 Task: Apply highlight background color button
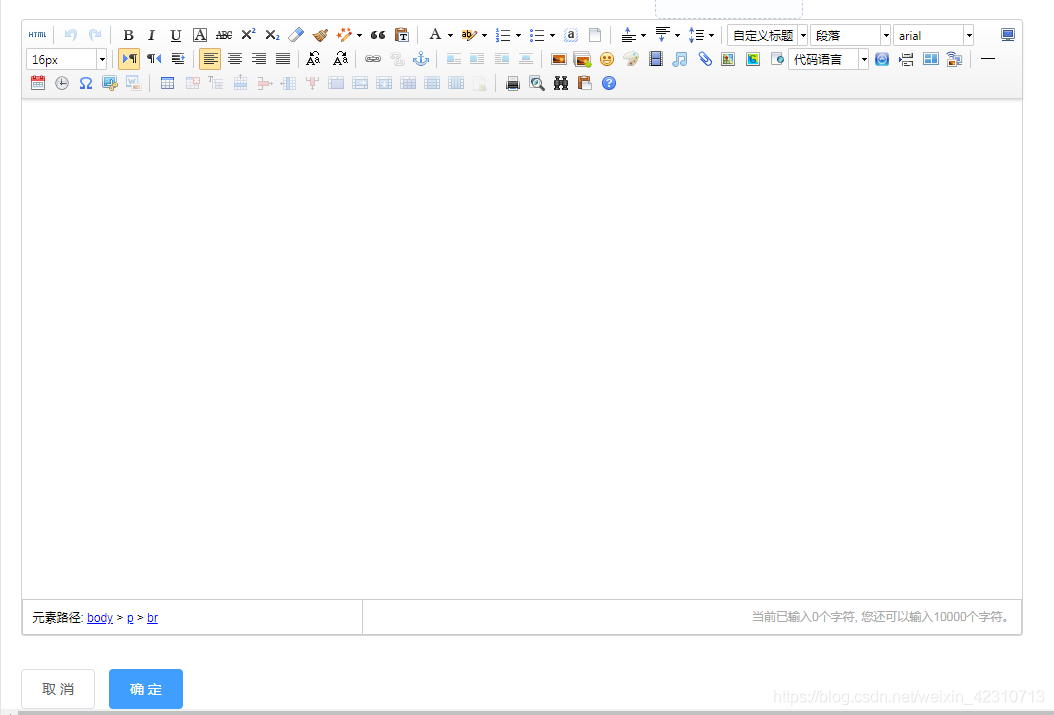point(469,35)
